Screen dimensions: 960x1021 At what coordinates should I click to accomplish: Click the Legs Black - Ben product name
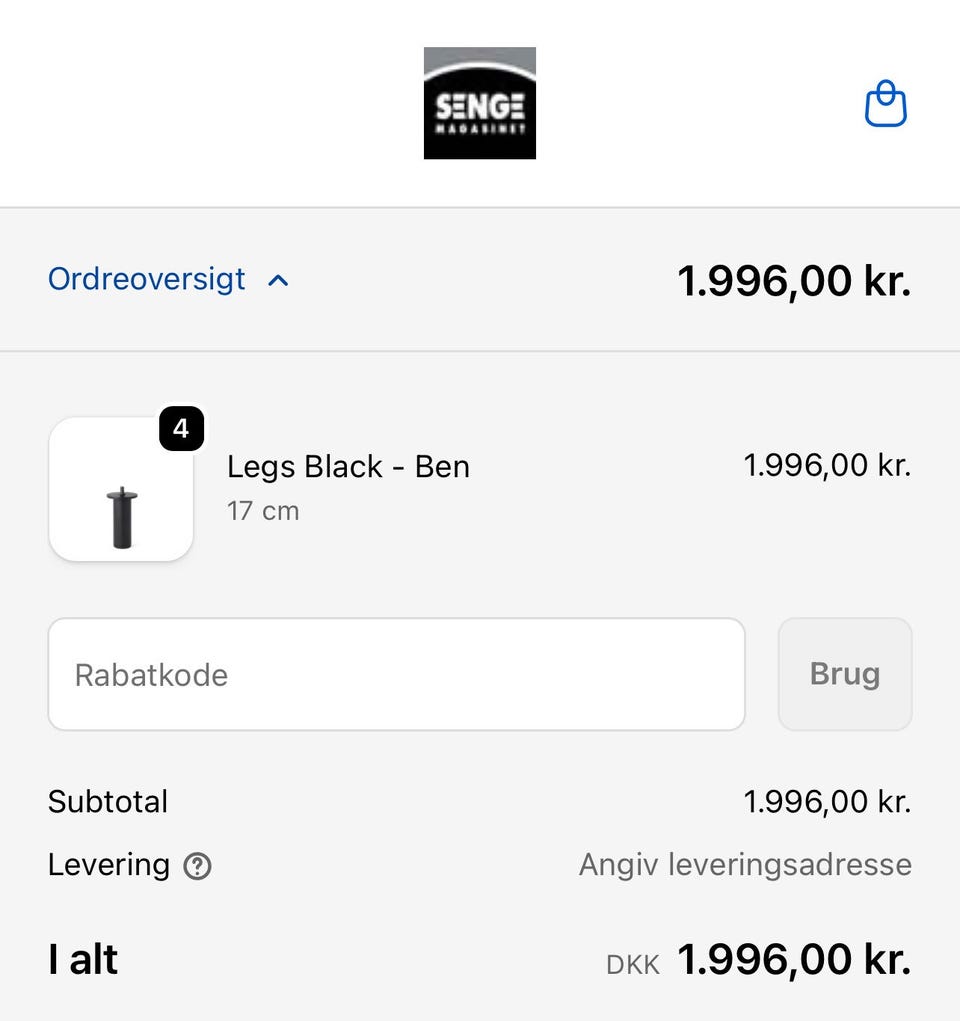(x=348, y=467)
